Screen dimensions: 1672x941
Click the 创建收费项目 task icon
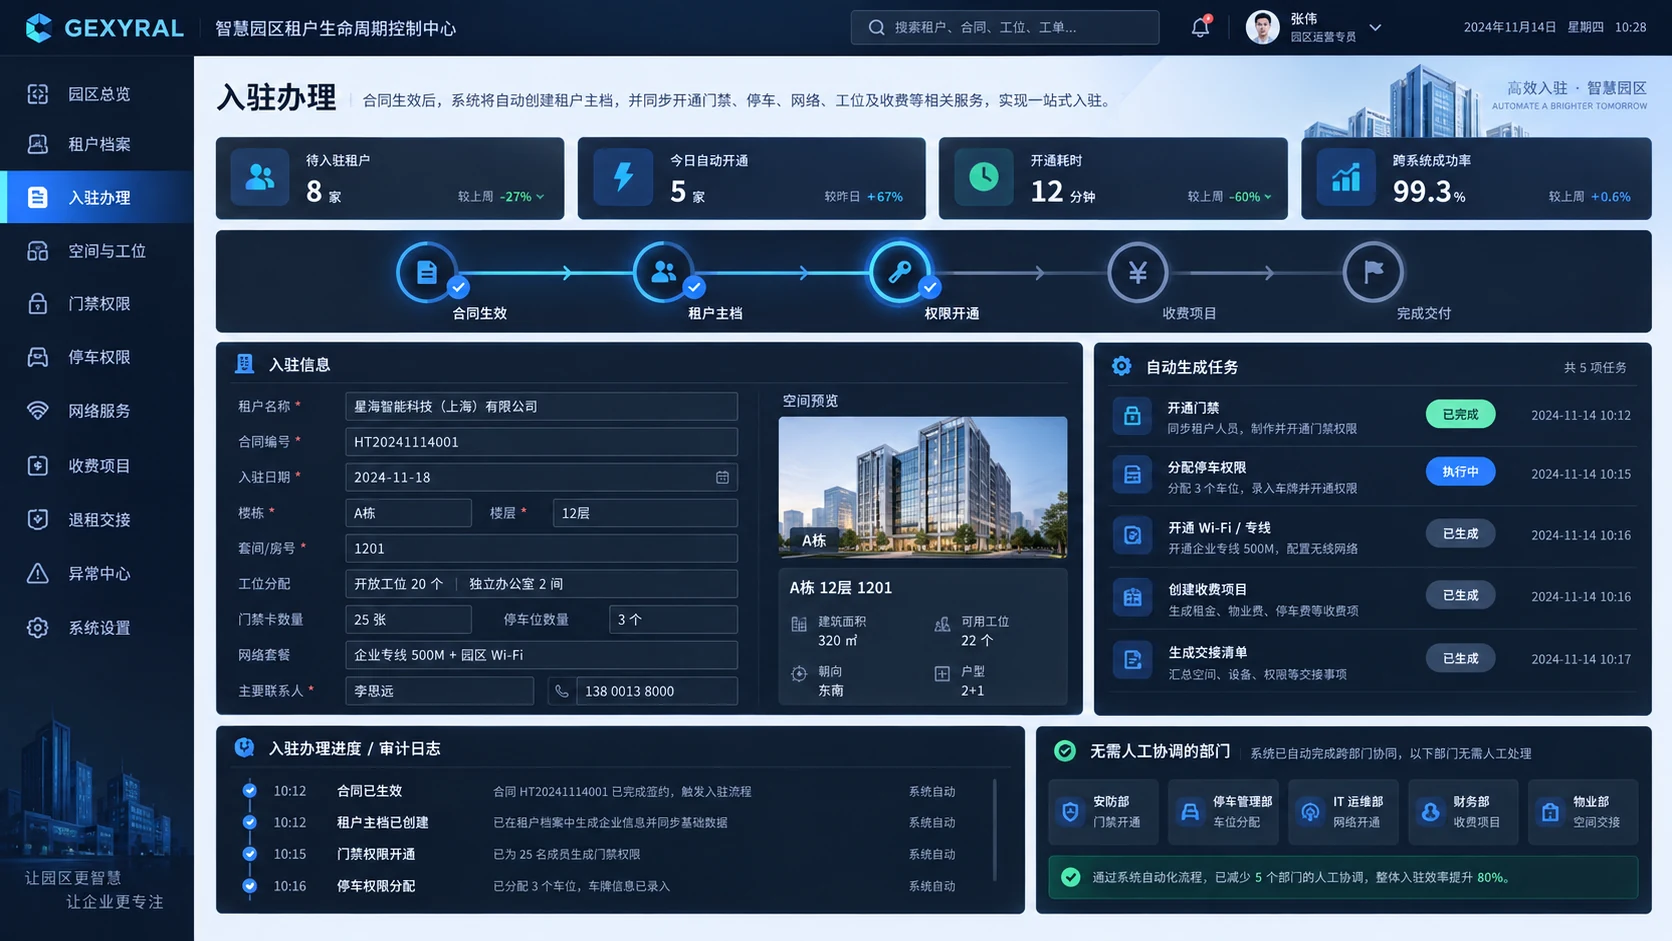[1132, 598]
